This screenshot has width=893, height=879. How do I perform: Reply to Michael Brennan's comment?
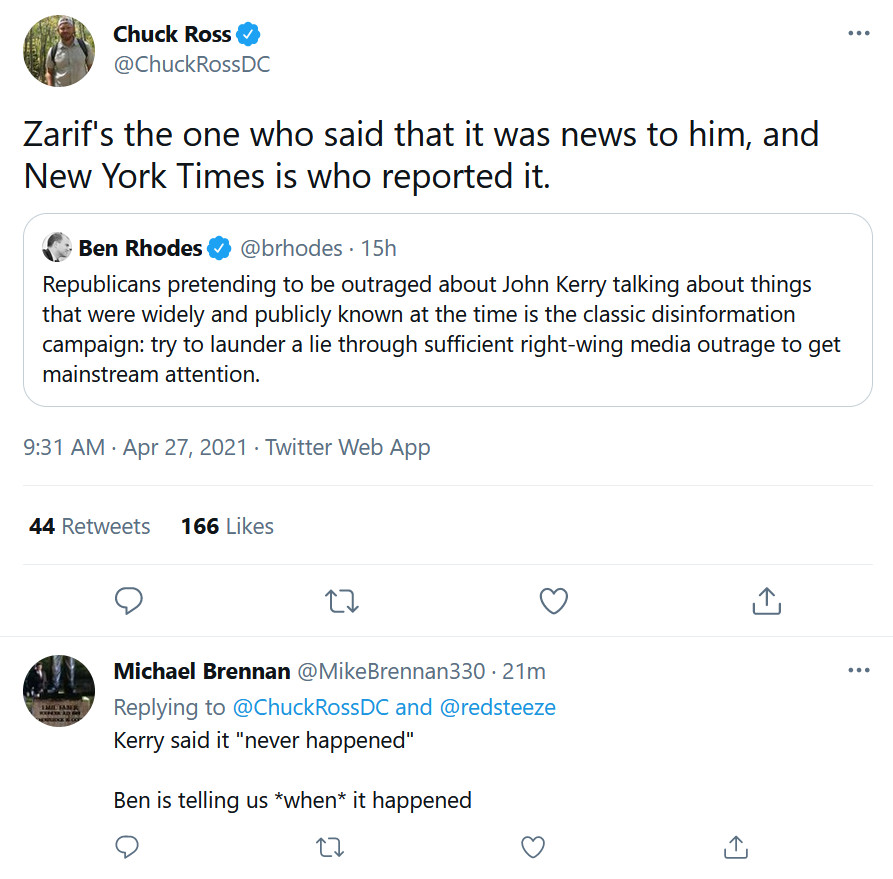[127, 847]
